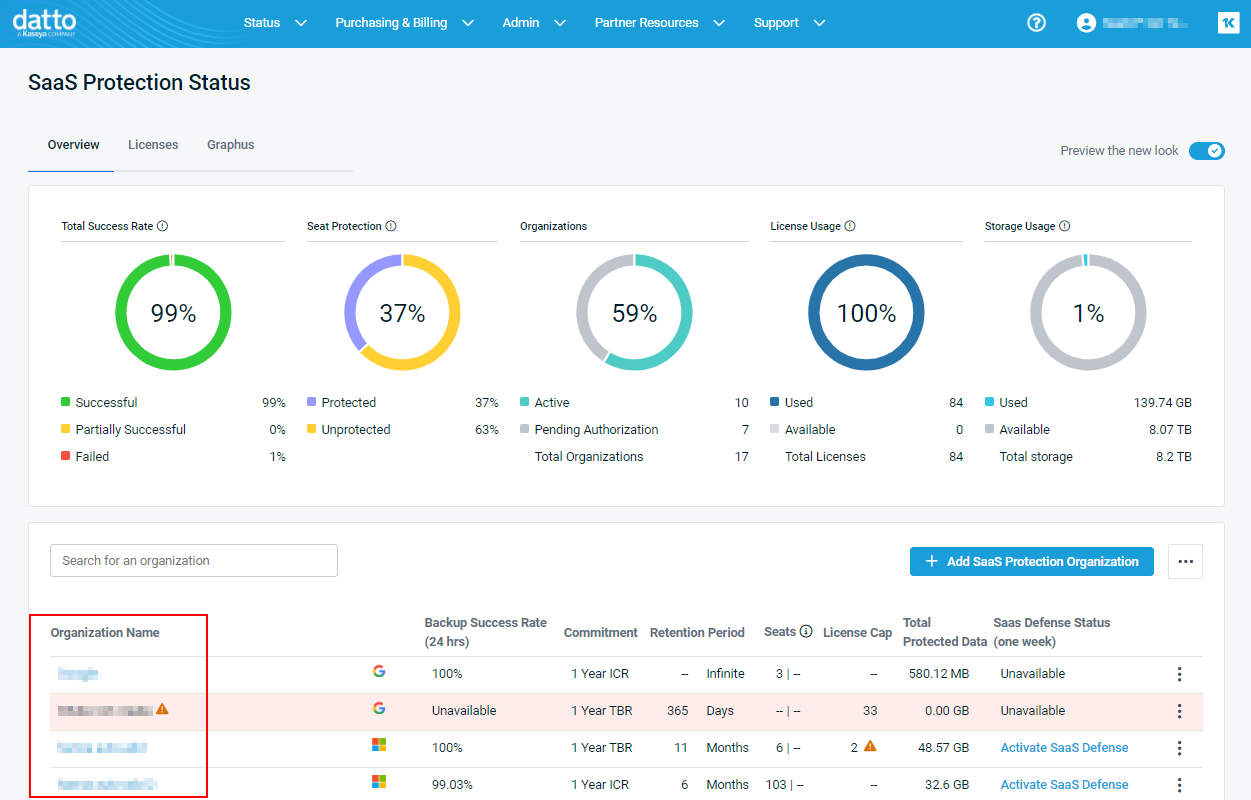Show info for Total Success Rate
Screen dimensions: 1251x800
tap(162, 226)
